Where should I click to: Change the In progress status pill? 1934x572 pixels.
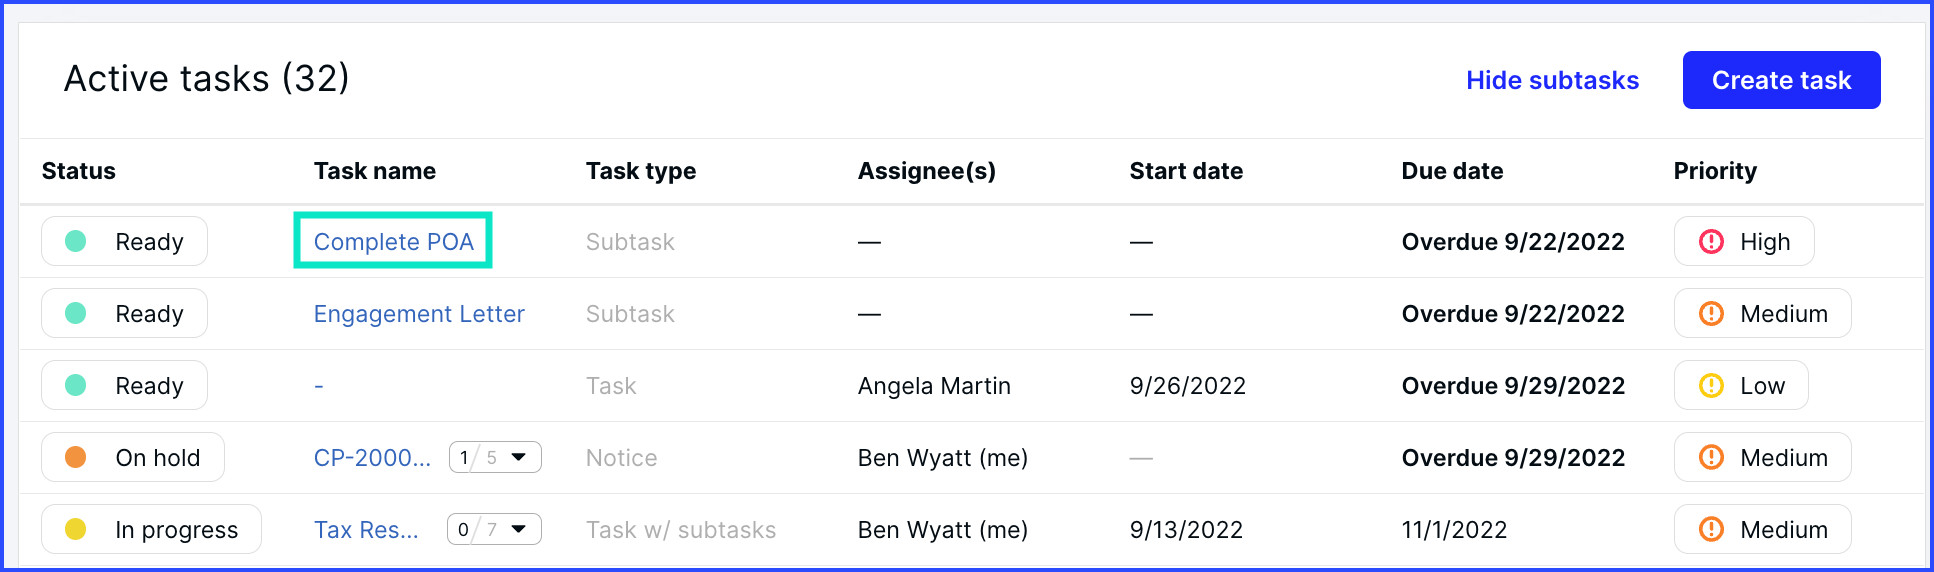[x=151, y=529]
